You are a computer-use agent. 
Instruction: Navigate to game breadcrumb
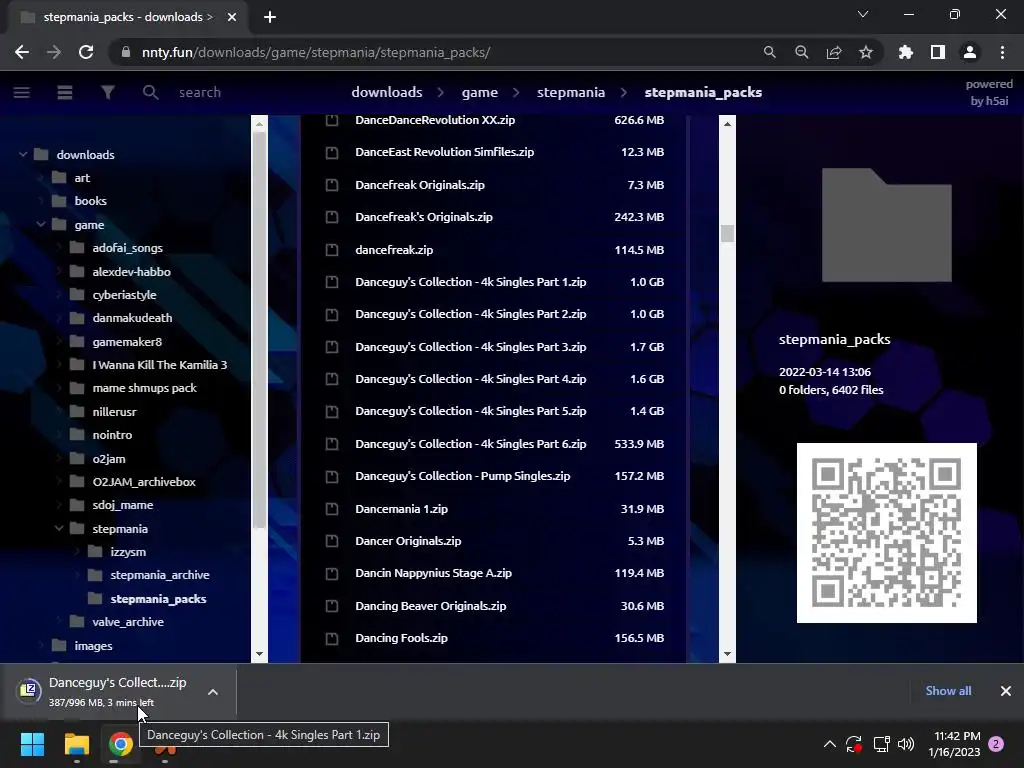[479, 92]
